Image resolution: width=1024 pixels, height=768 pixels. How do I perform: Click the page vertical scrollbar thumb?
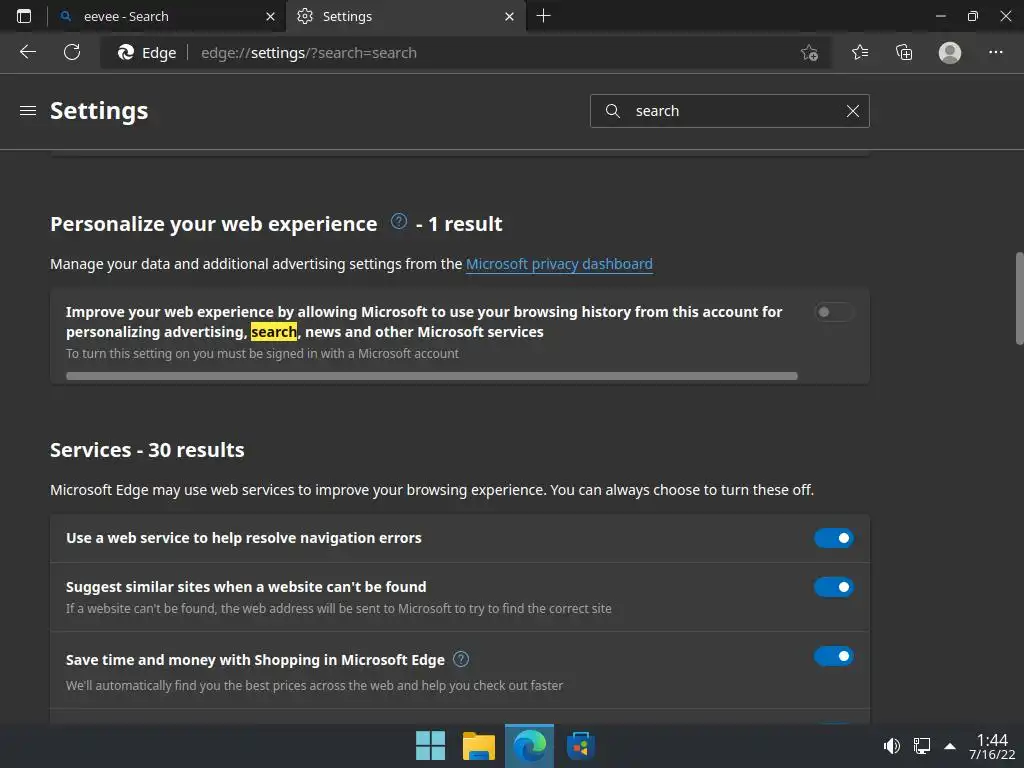point(1019,298)
